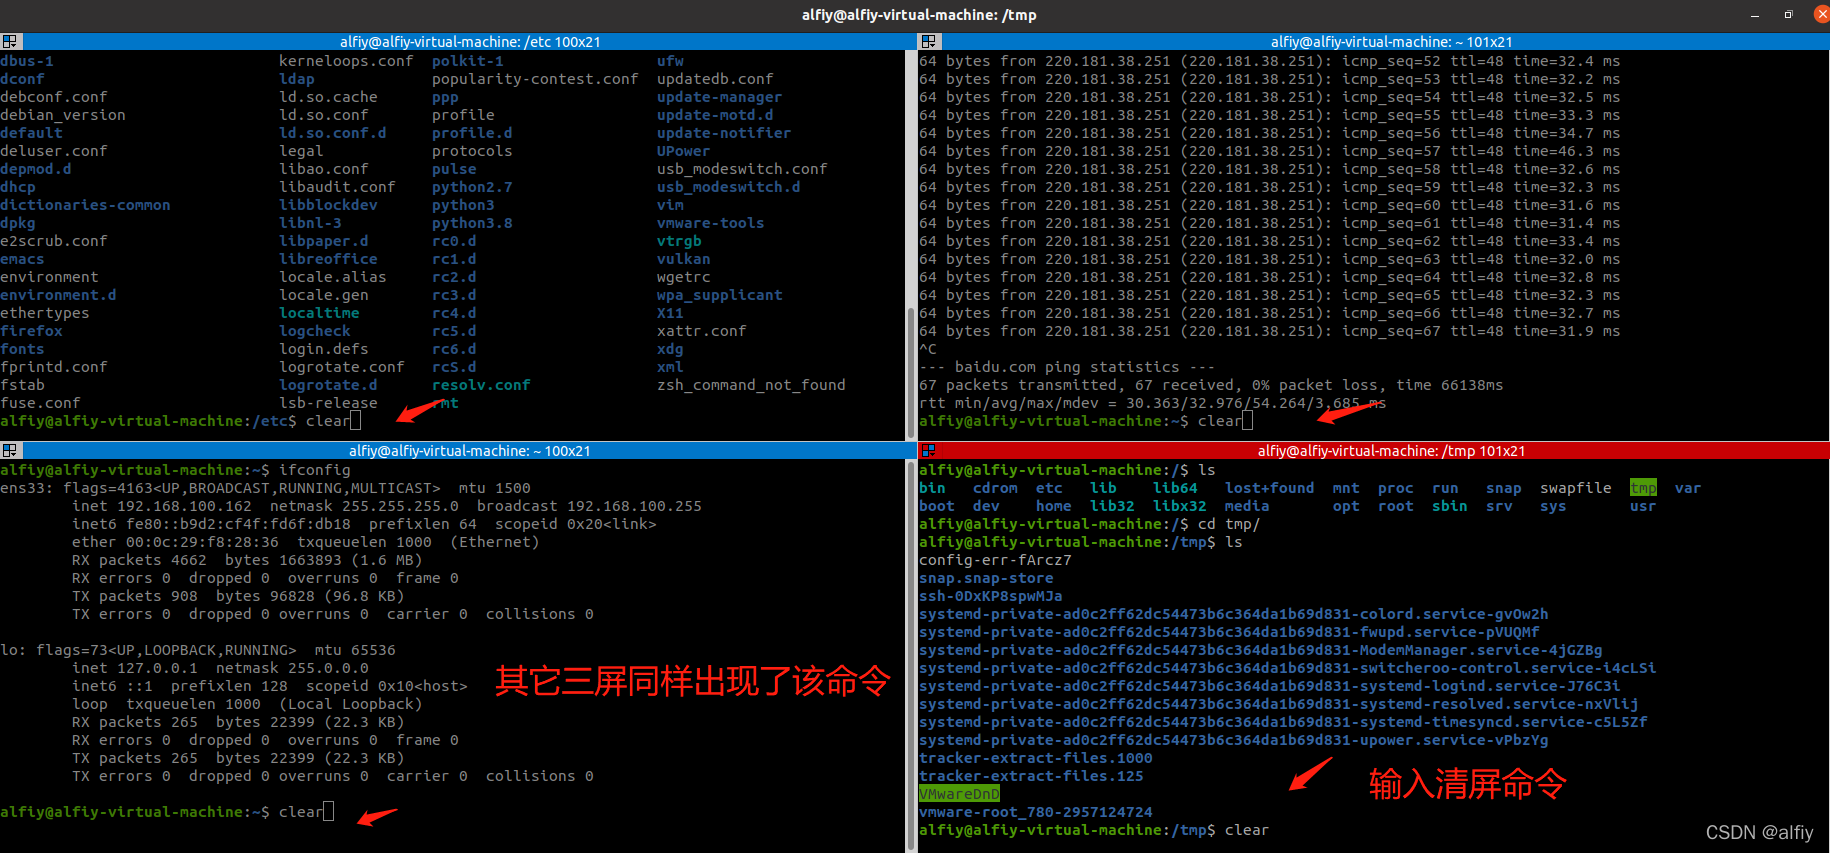This screenshot has width=1830, height=853.
Task: Click 'fstab' in the /etc listing
Action: click(x=22, y=385)
